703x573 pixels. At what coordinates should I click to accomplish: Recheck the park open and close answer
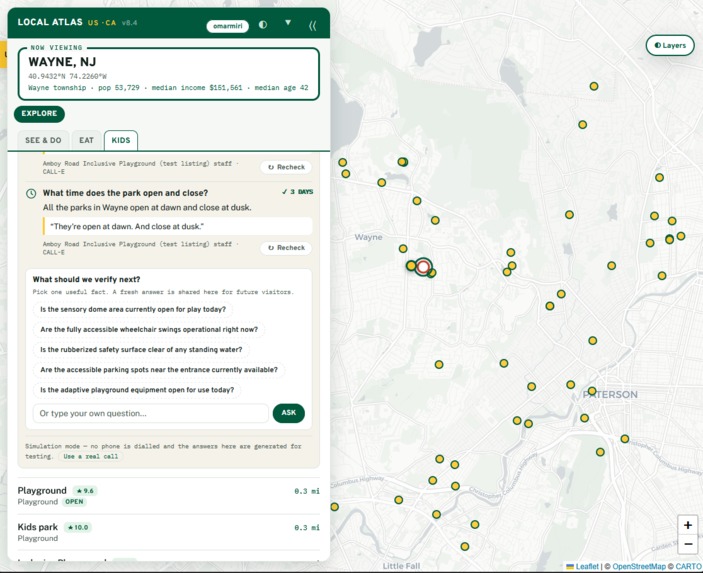click(x=286, y=248)
